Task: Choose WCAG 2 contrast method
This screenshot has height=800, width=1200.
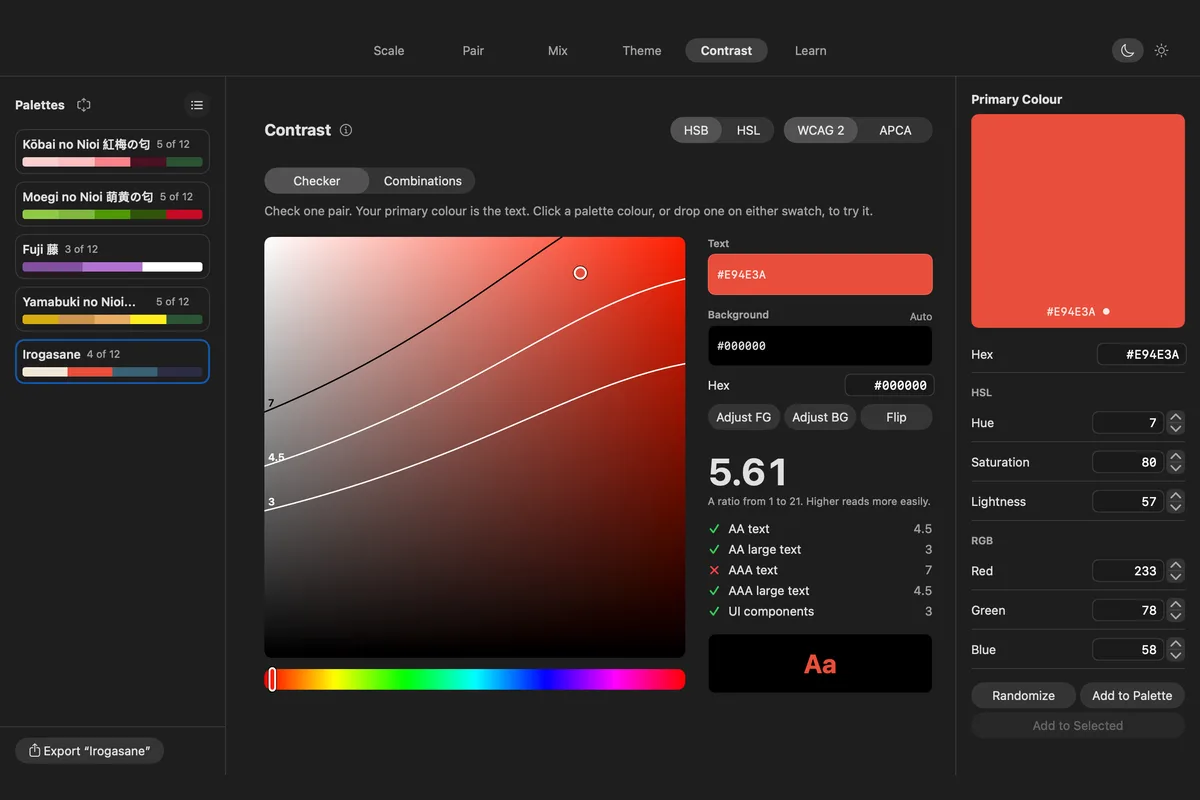Action: point(821,130)
